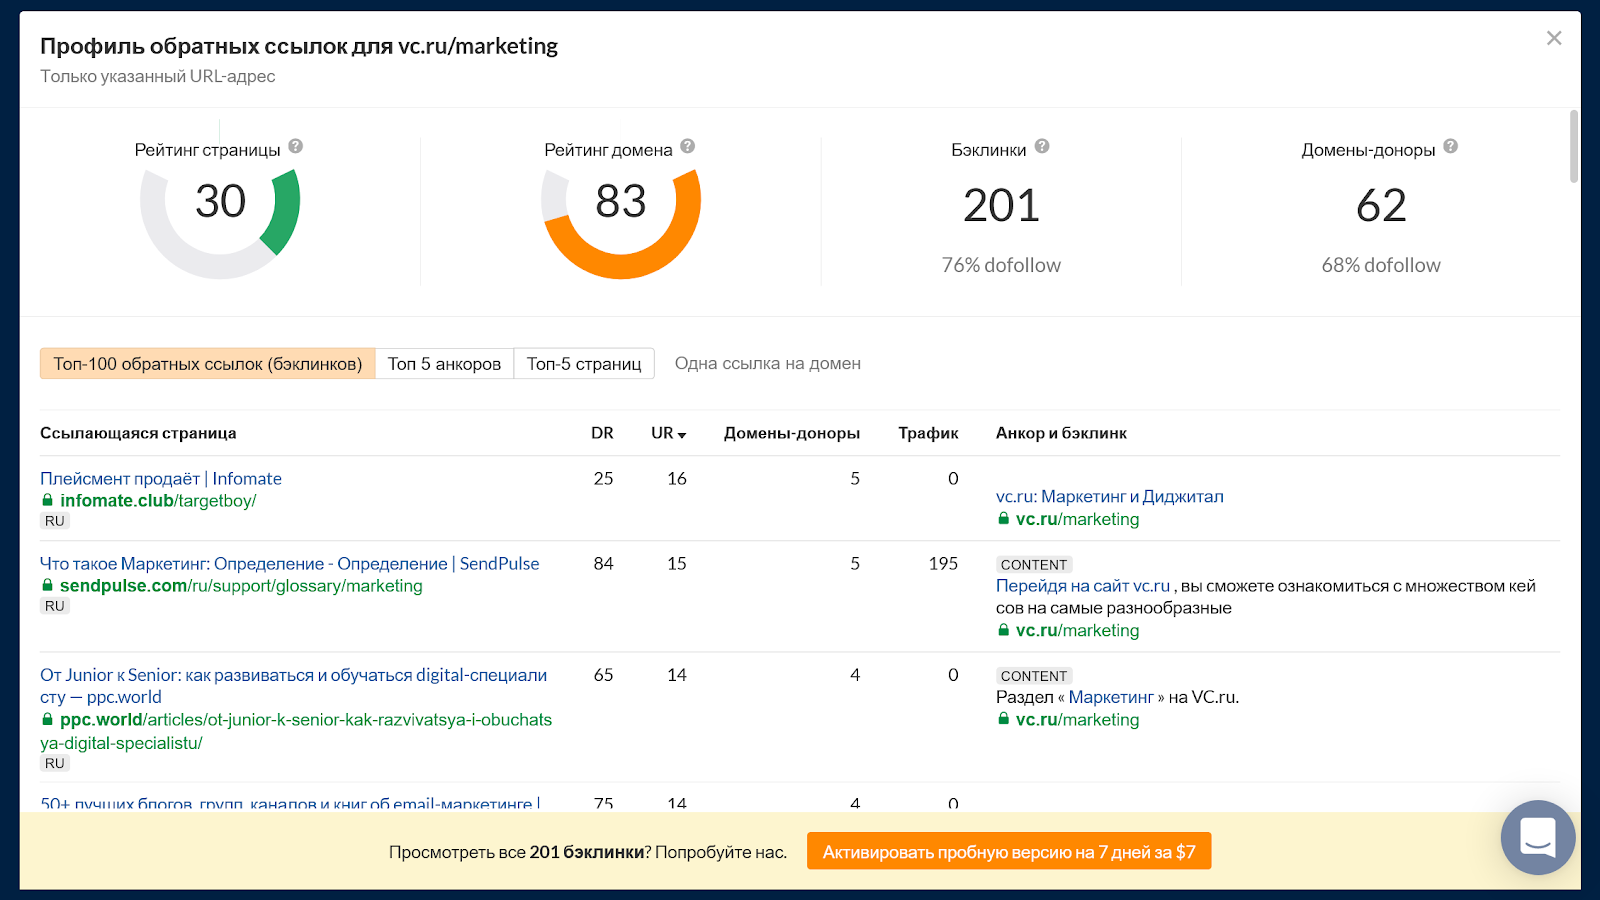Click the 76% dofollow text
Screen dimensions: 1600x900
pos(1001,265)
